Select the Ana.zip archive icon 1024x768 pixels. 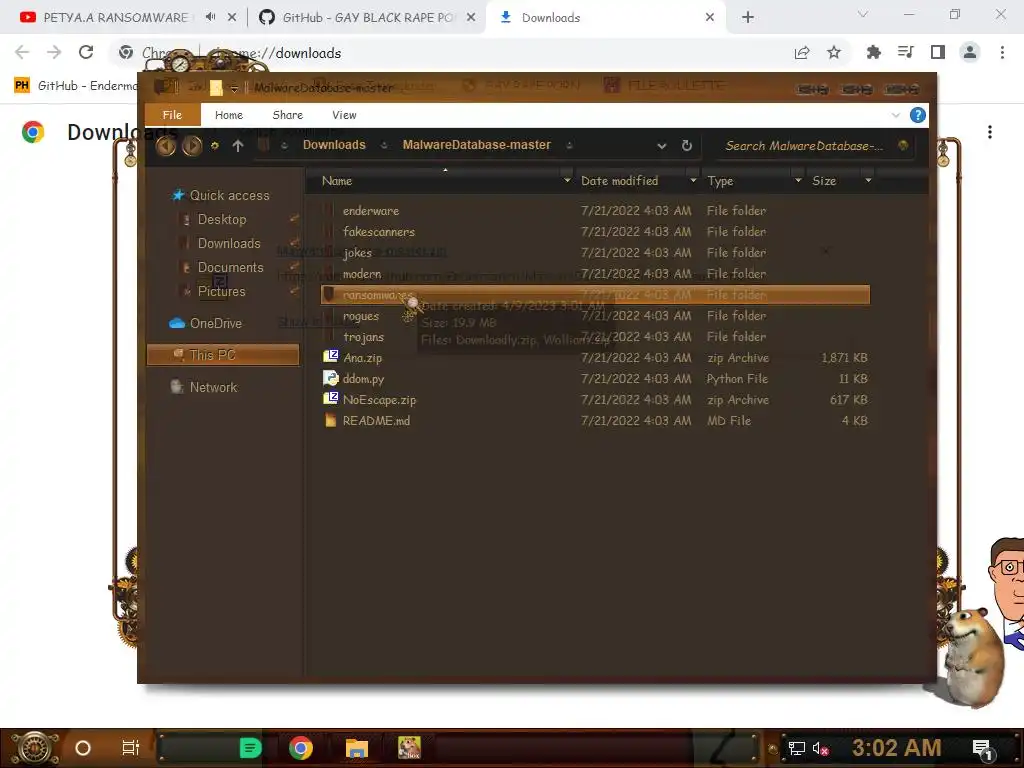pyautogui.click(x=330, y=357)
